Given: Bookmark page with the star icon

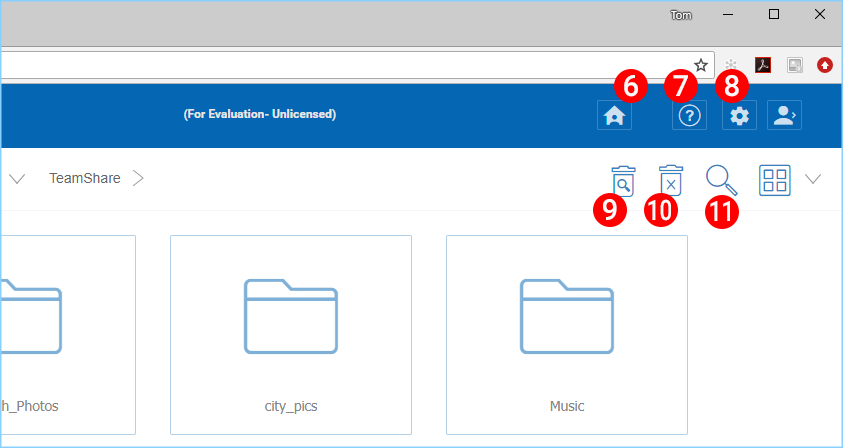Looking at the screenshot, I should click(701, 66).
